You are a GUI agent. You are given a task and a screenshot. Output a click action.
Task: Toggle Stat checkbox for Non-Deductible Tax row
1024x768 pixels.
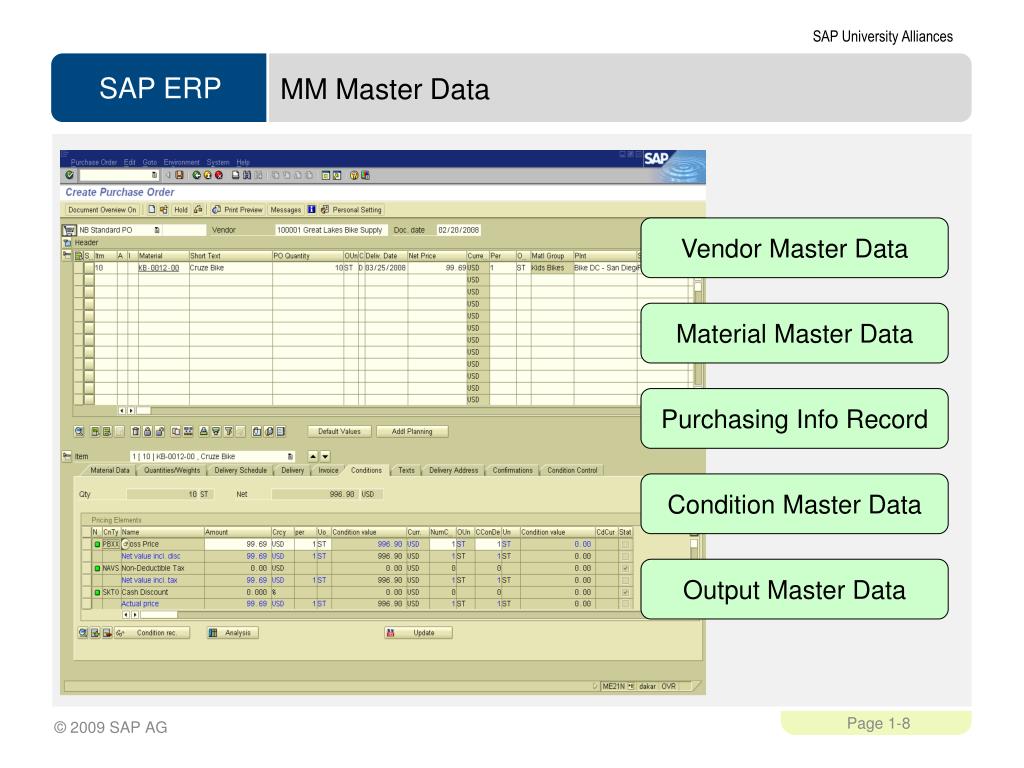(626, 568)
